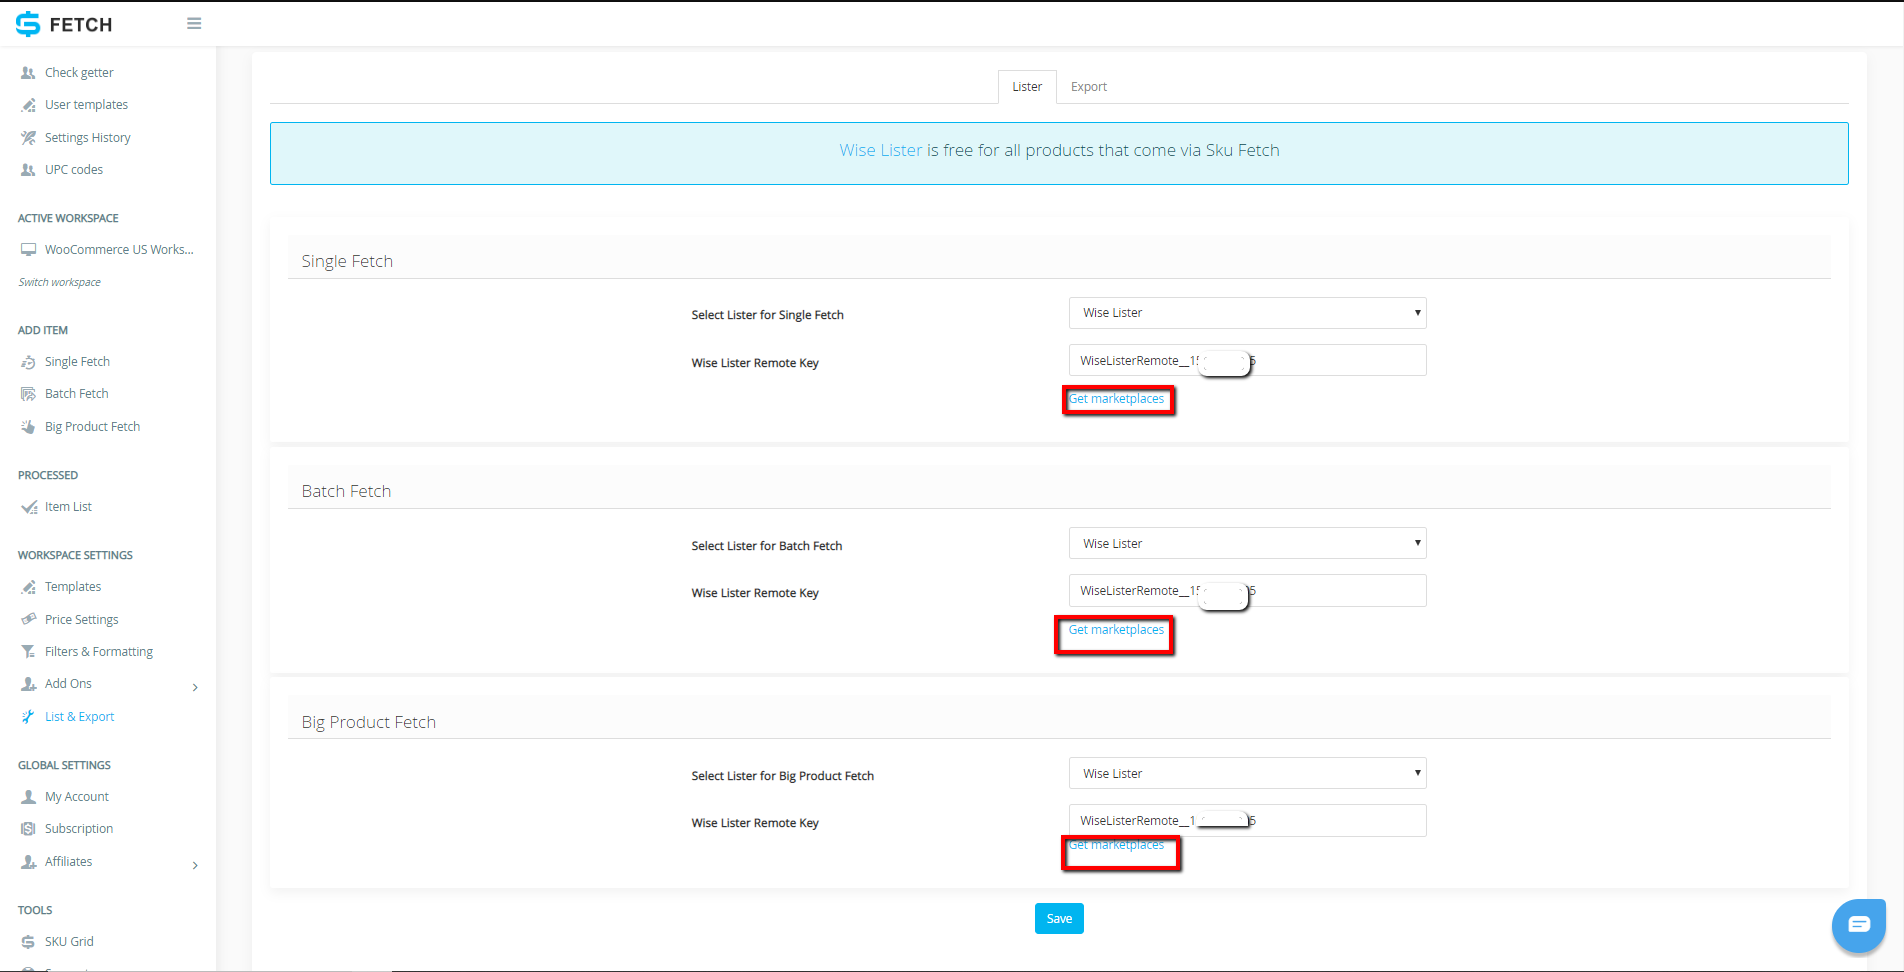
Task: Open Item List sidebar entry
Action: 68,507
